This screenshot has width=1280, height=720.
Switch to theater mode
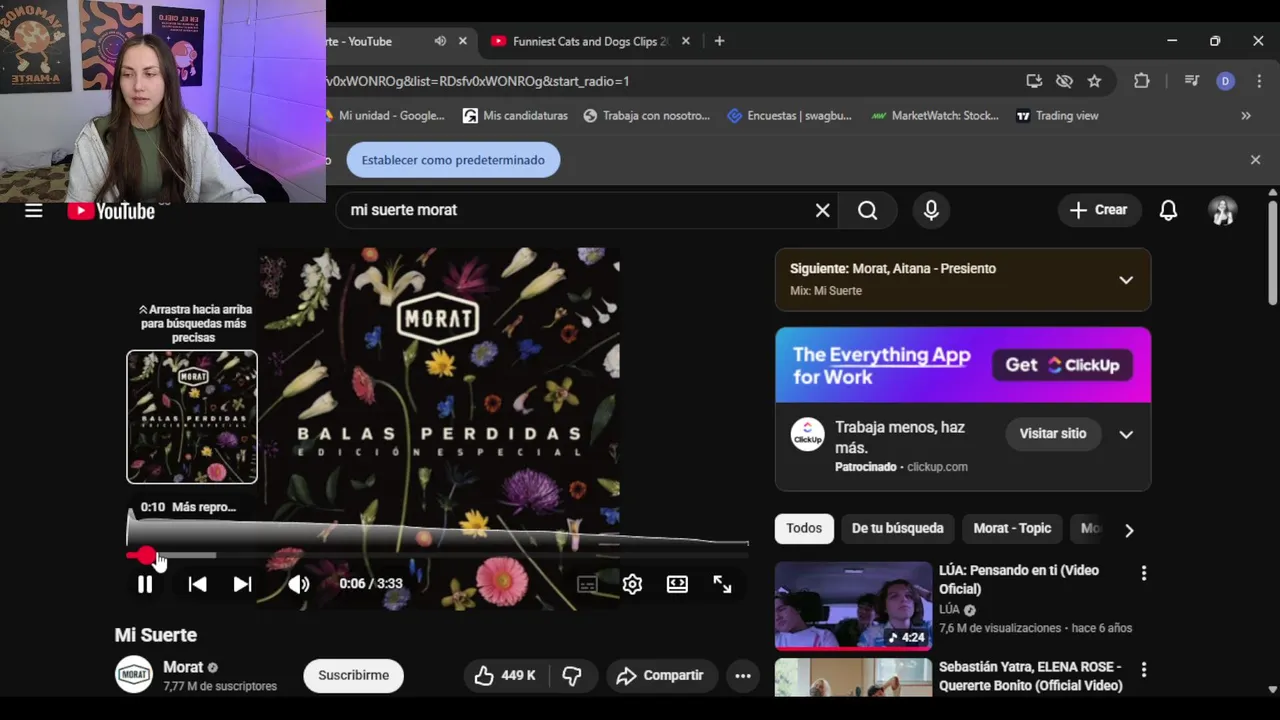click(x=677, y=584)
